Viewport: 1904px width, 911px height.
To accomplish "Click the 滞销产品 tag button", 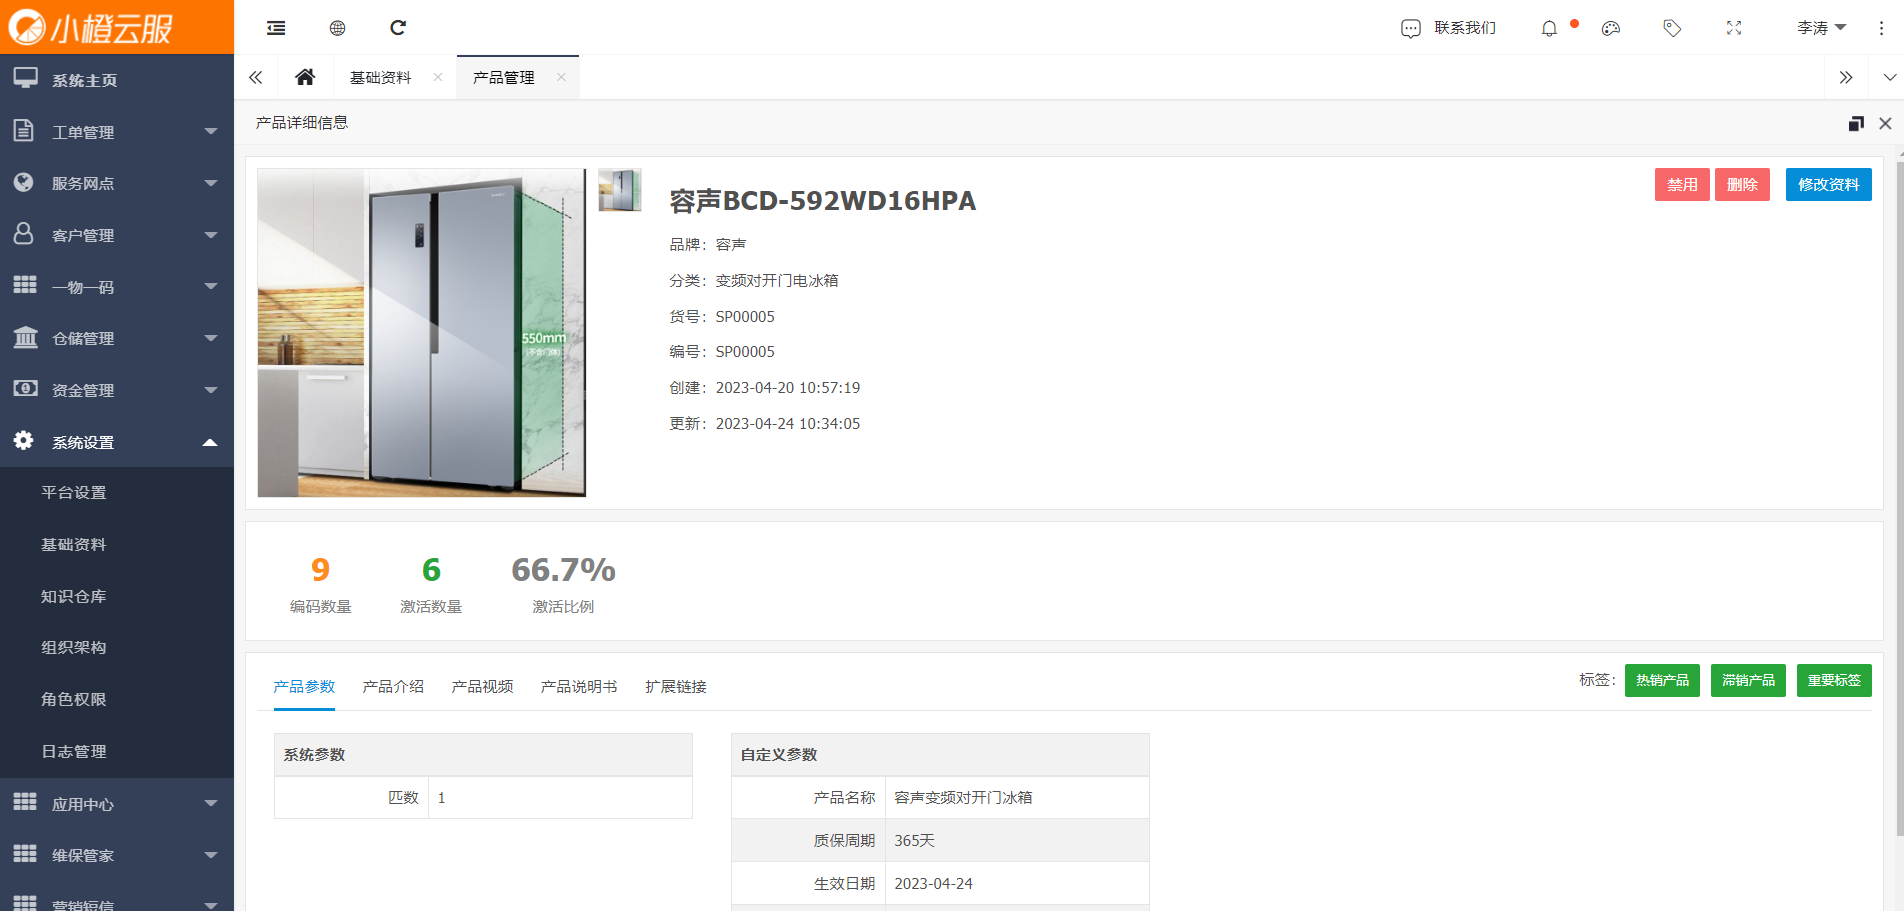I will coord(1748,681).
